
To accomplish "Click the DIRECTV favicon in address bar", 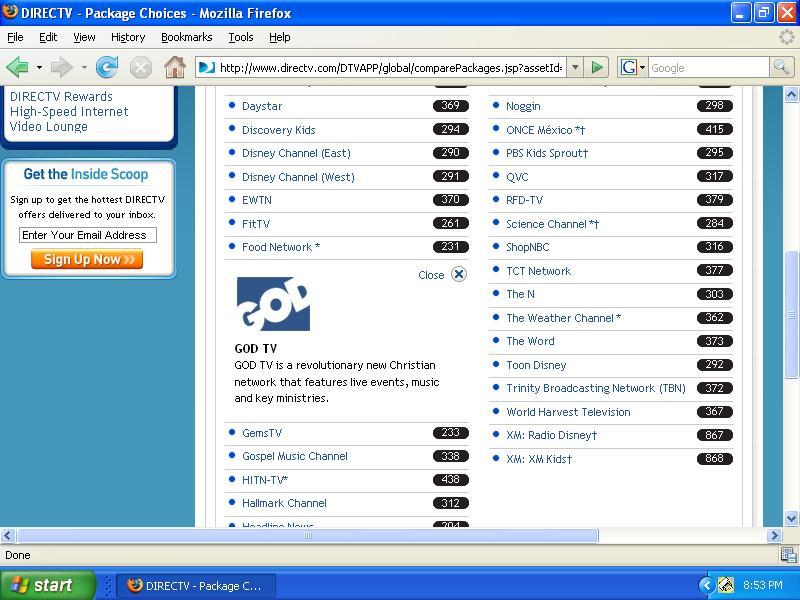I will [207, 67].
